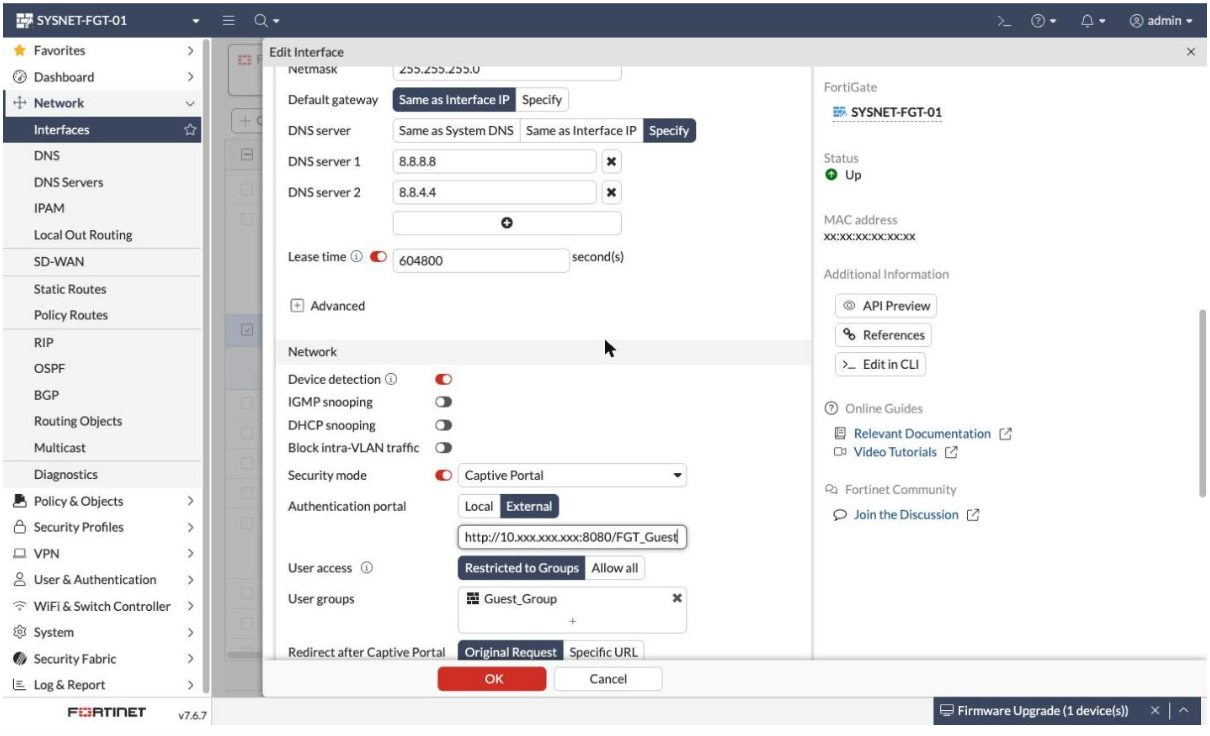Open Join the Discussion link
The height and width of the screenshot is (736, 1210).
tap(905, 515)
